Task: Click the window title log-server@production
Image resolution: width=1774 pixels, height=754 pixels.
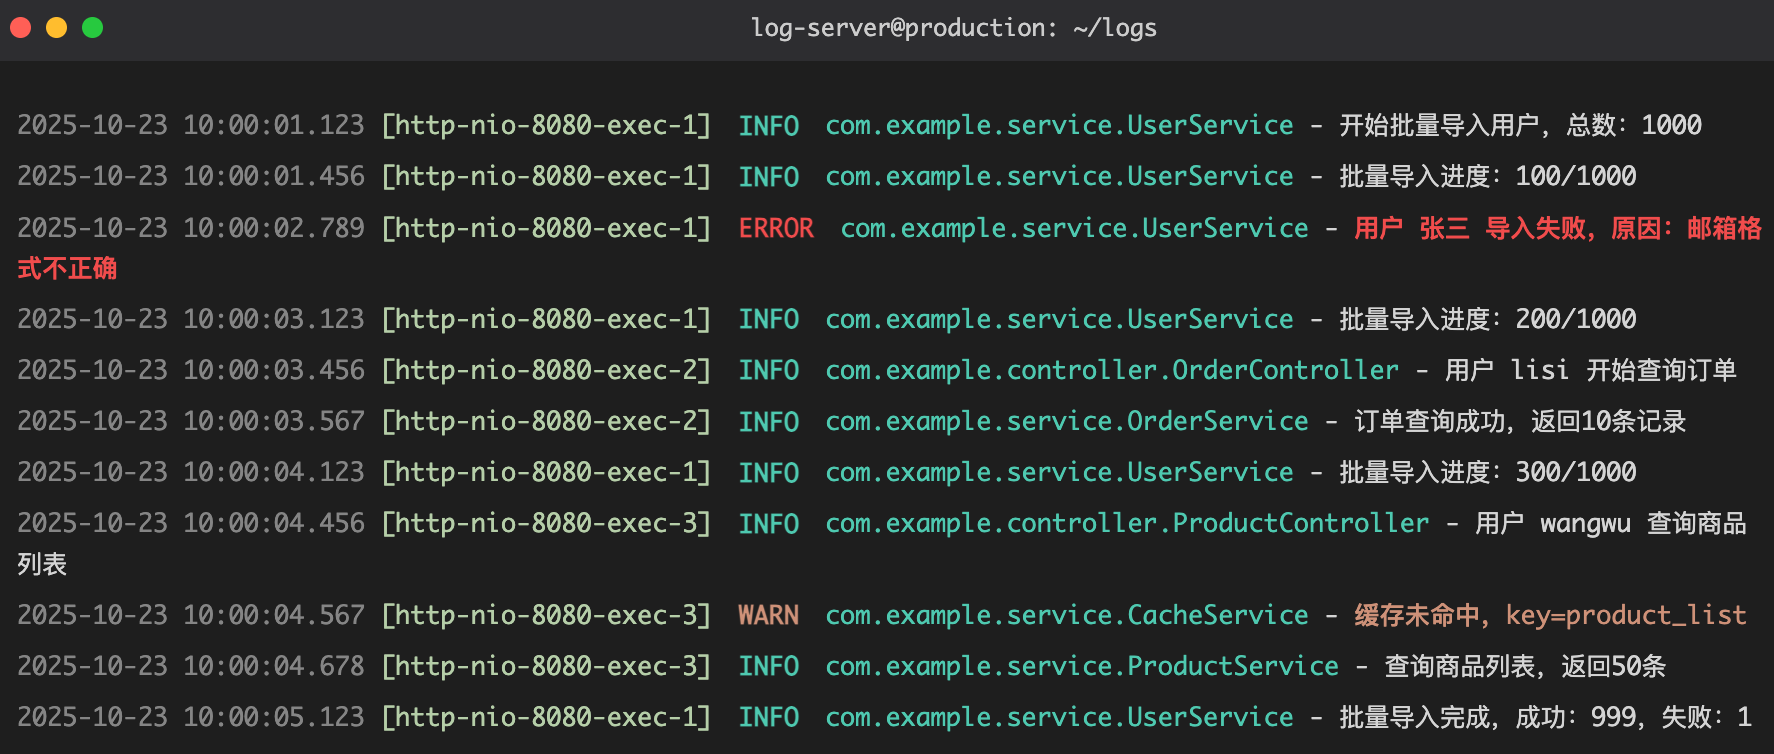Action: [x=953, y=28]
